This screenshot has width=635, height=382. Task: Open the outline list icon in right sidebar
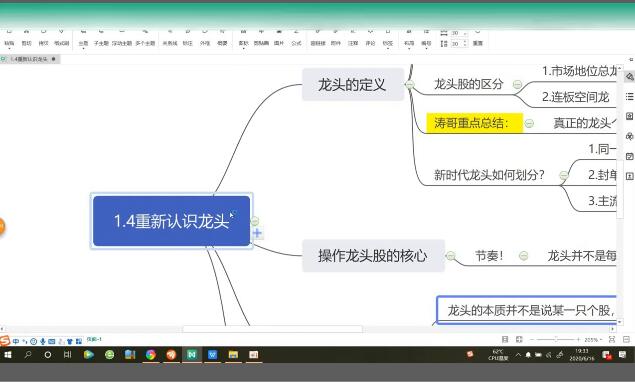coord(629,96)
